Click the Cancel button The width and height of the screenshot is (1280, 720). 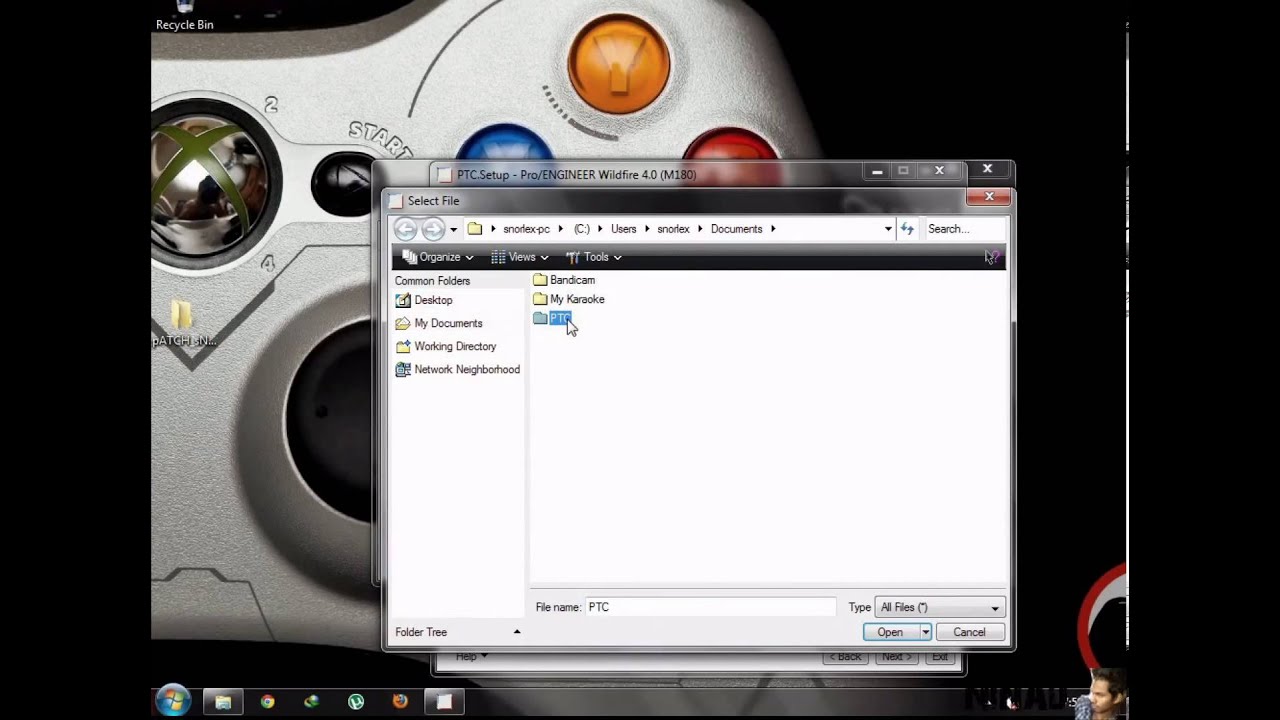[x=969, y=632]
